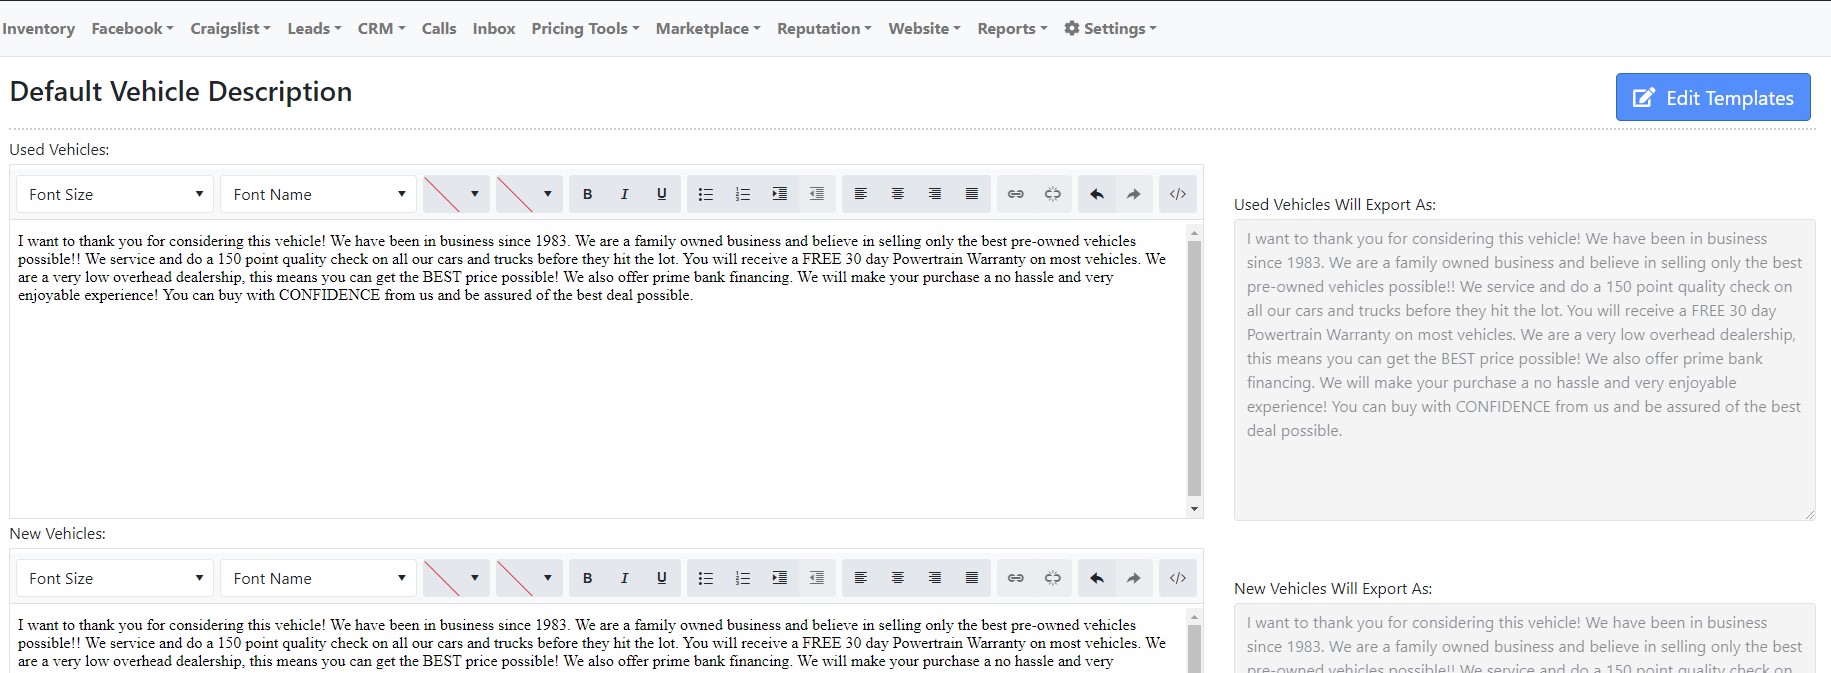Open Font Name dropdown for Used Vehicles
1831x673 pixels.
[x=318, y=194]
